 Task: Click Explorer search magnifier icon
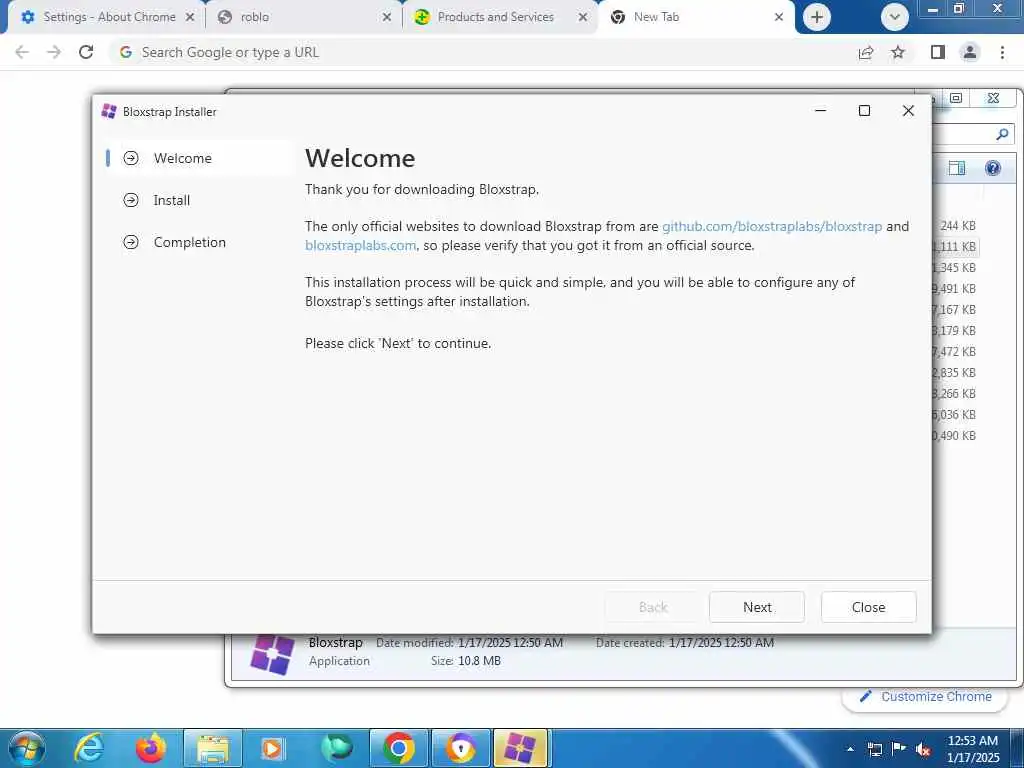[1002, 135]
